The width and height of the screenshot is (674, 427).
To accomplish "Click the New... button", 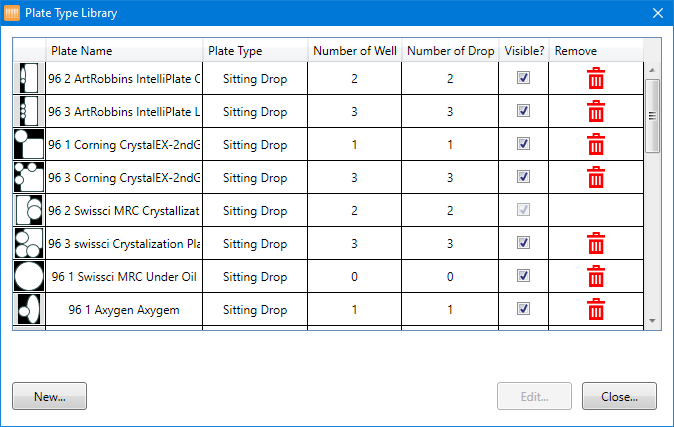I will pyautogui.click(x=50, y=396).
